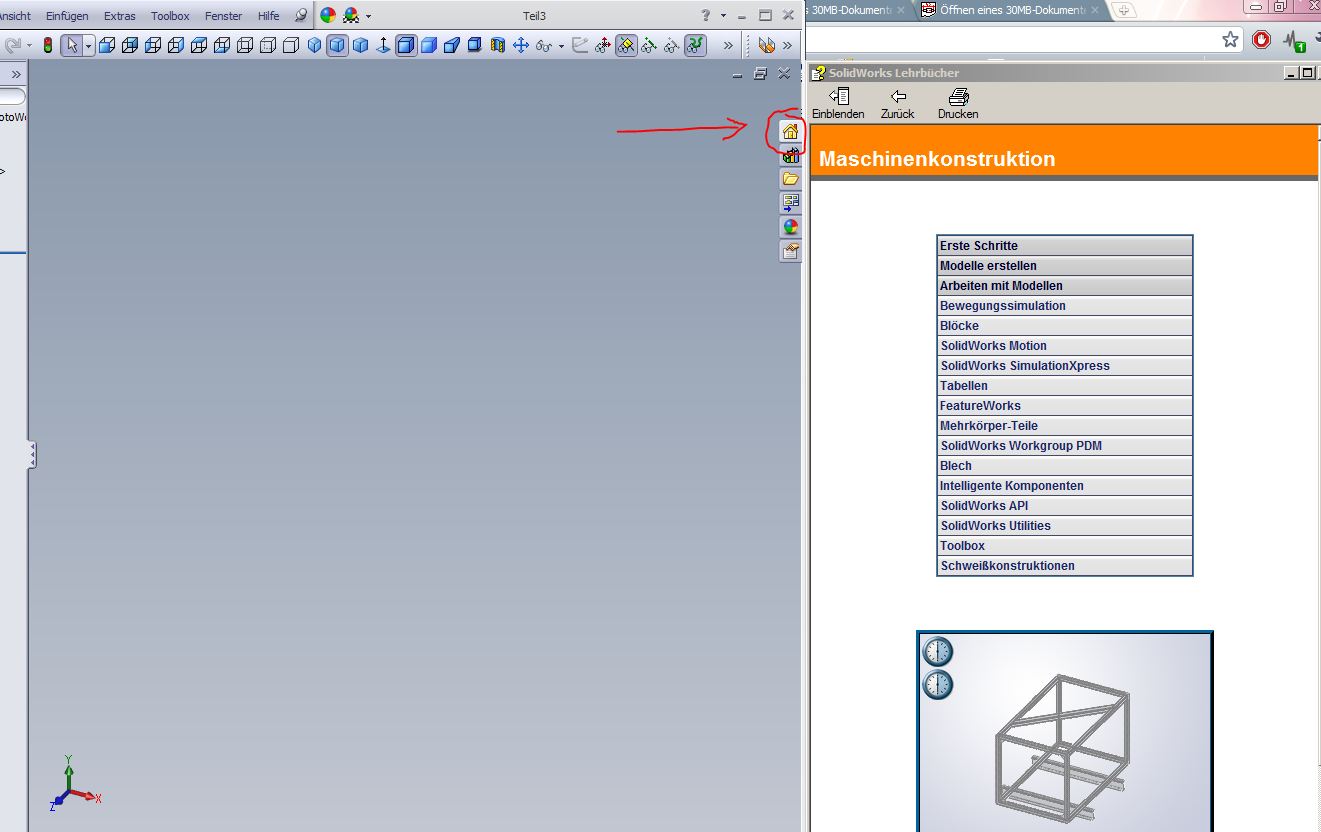
Task: Open the Toolbox tutorial link in Lehrbücher
Action: click(x=1065, y=546)
